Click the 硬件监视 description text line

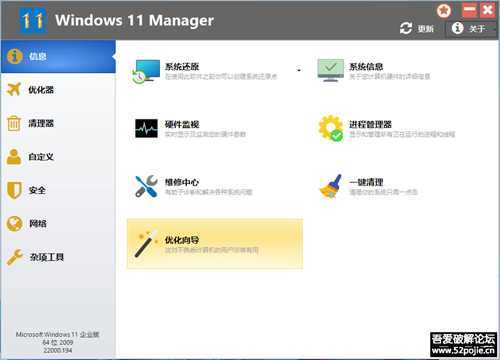(x=205, y=134)
